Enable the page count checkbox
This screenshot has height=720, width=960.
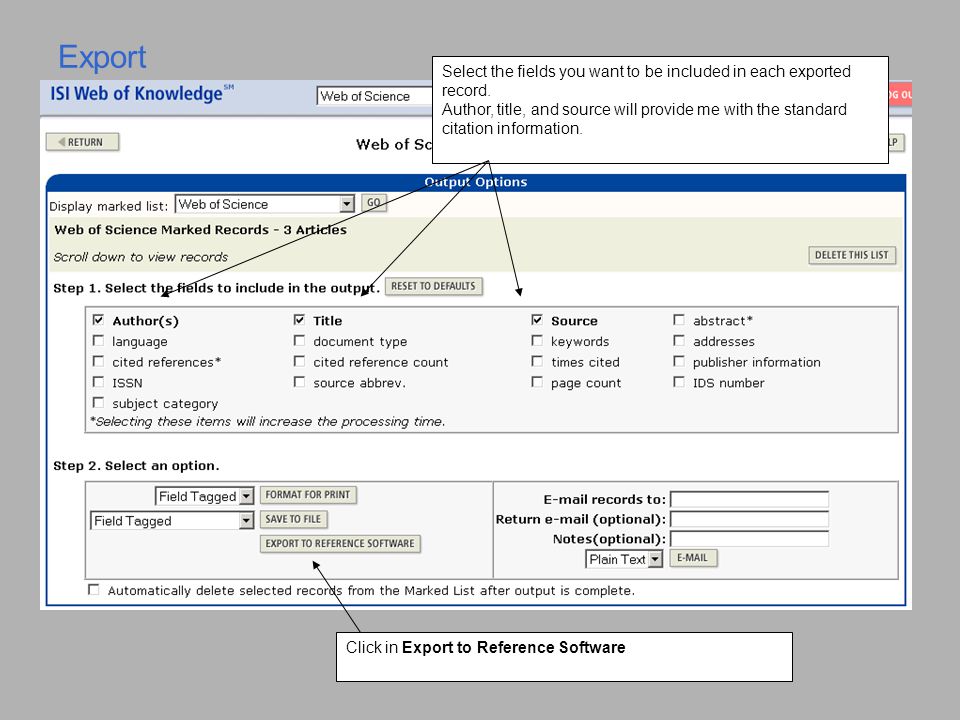click(x=537, y=382)
